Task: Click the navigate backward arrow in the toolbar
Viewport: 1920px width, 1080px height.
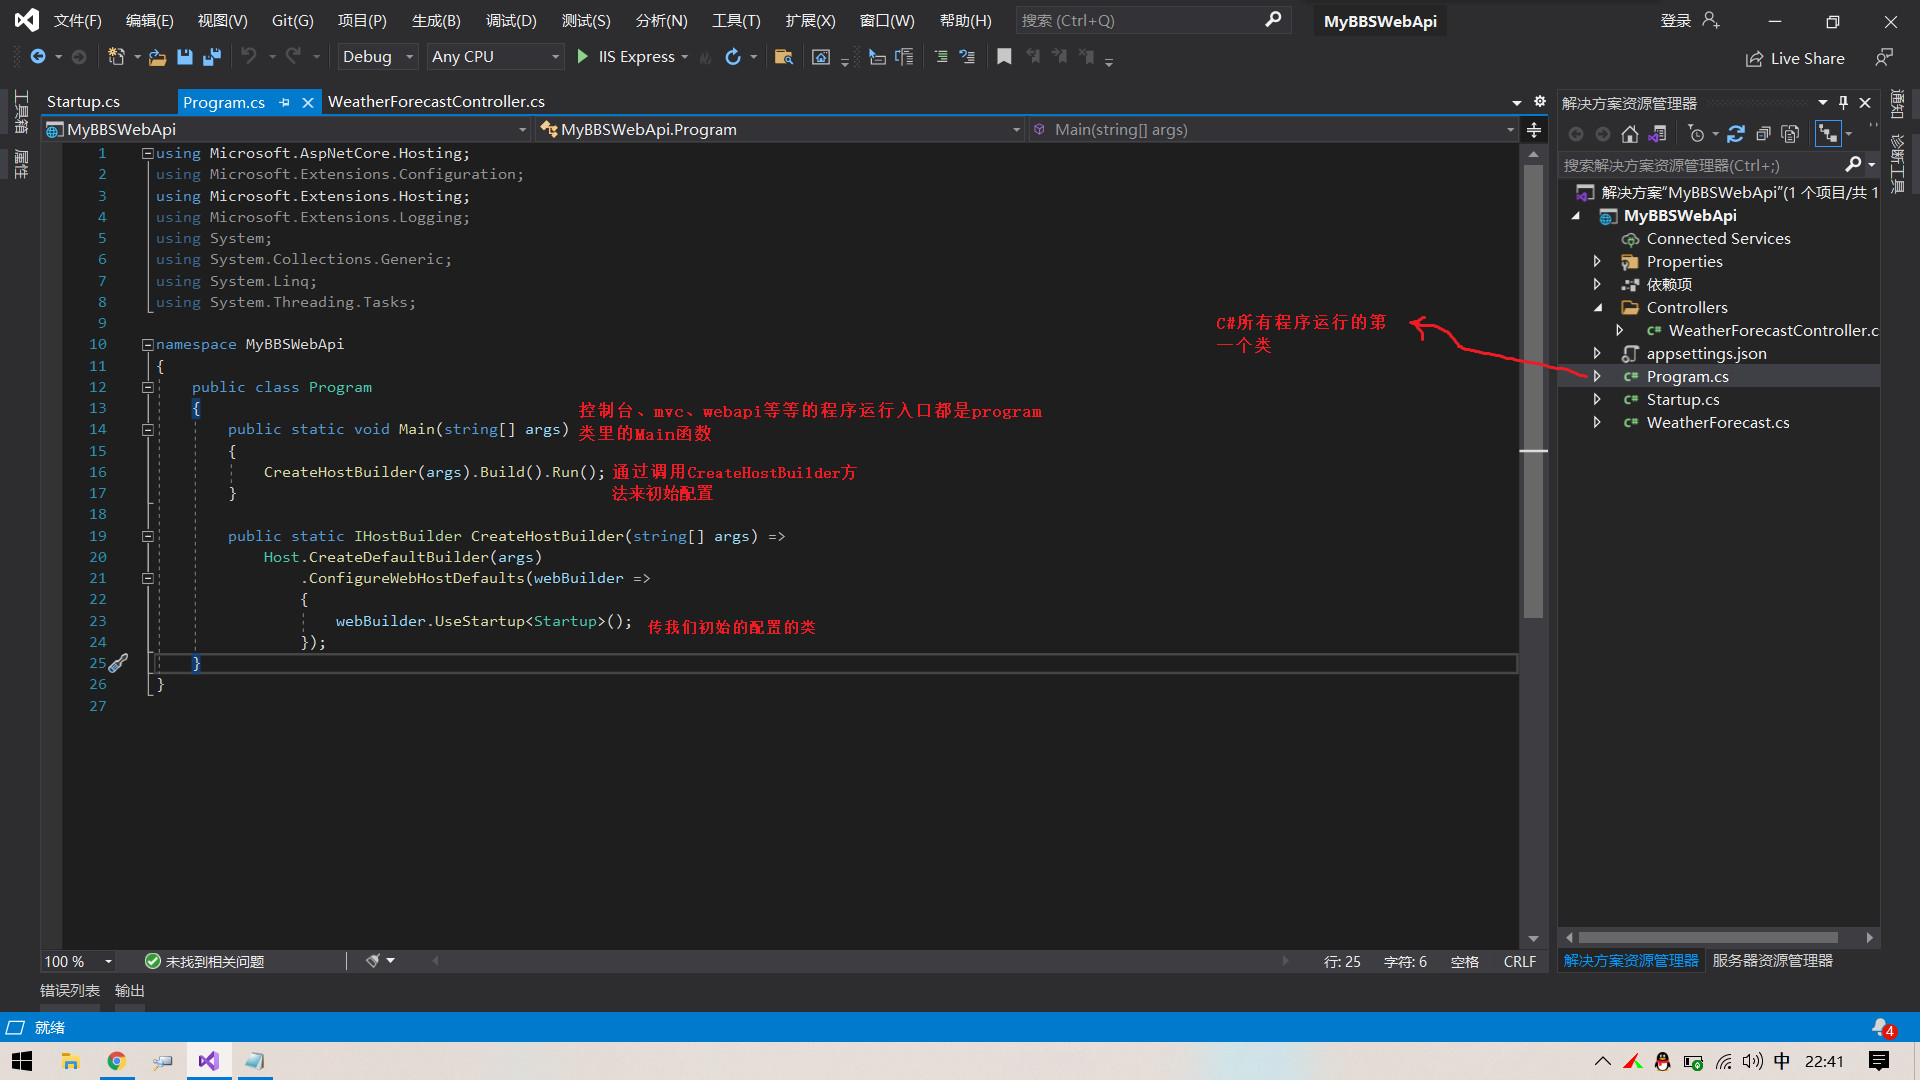Action: point(38,57)
